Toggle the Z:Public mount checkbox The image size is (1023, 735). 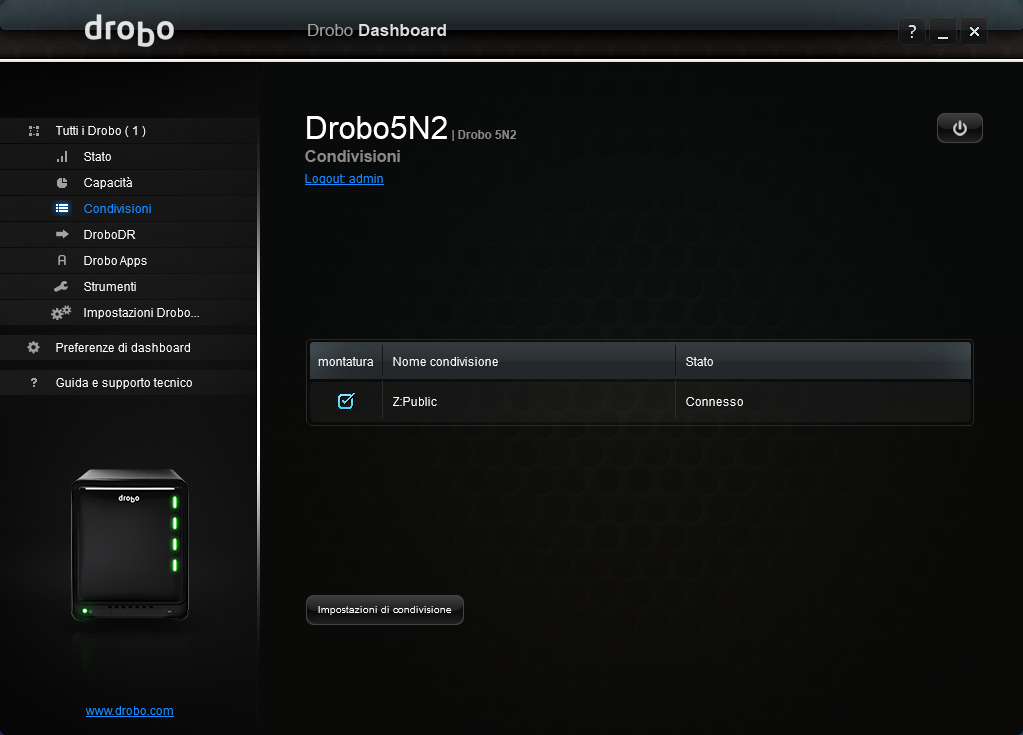tap(346, 401)
